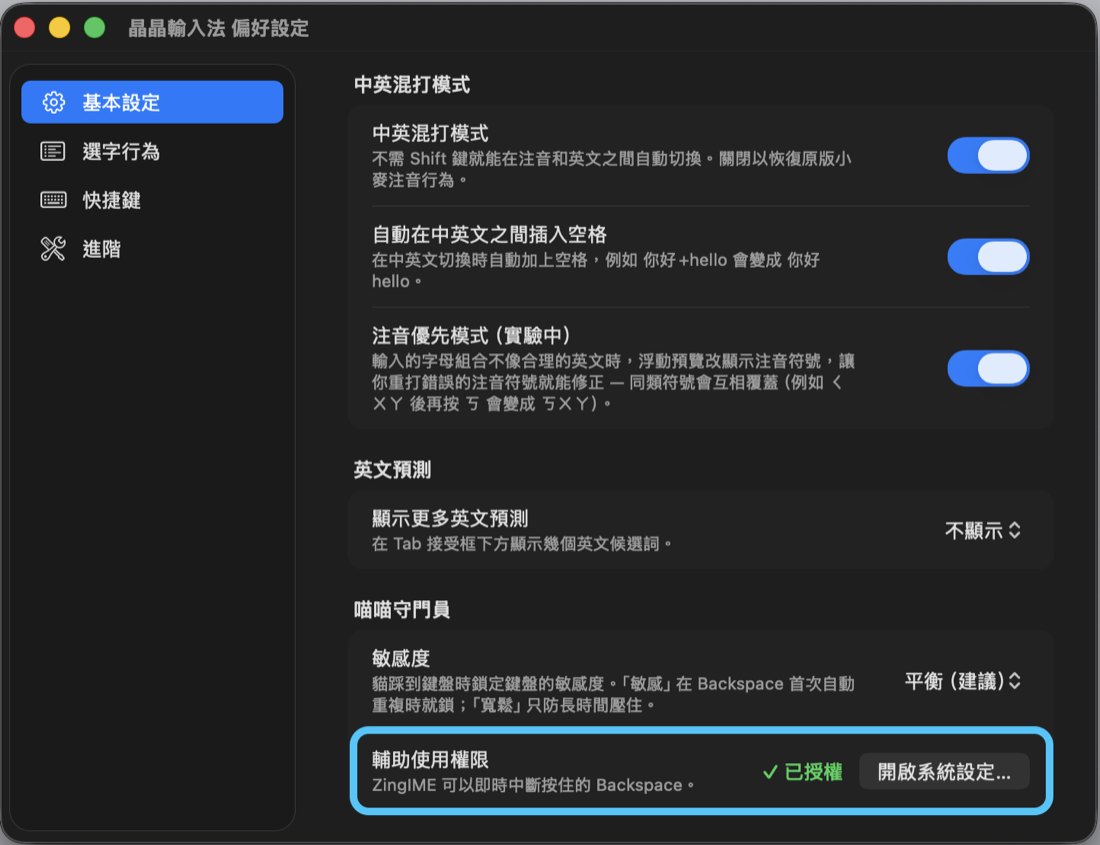Screen dimensions: 1100x845
Task: Click the 中英混打模式 section heading
Action: pyautogui.click(x=412, y=85)
